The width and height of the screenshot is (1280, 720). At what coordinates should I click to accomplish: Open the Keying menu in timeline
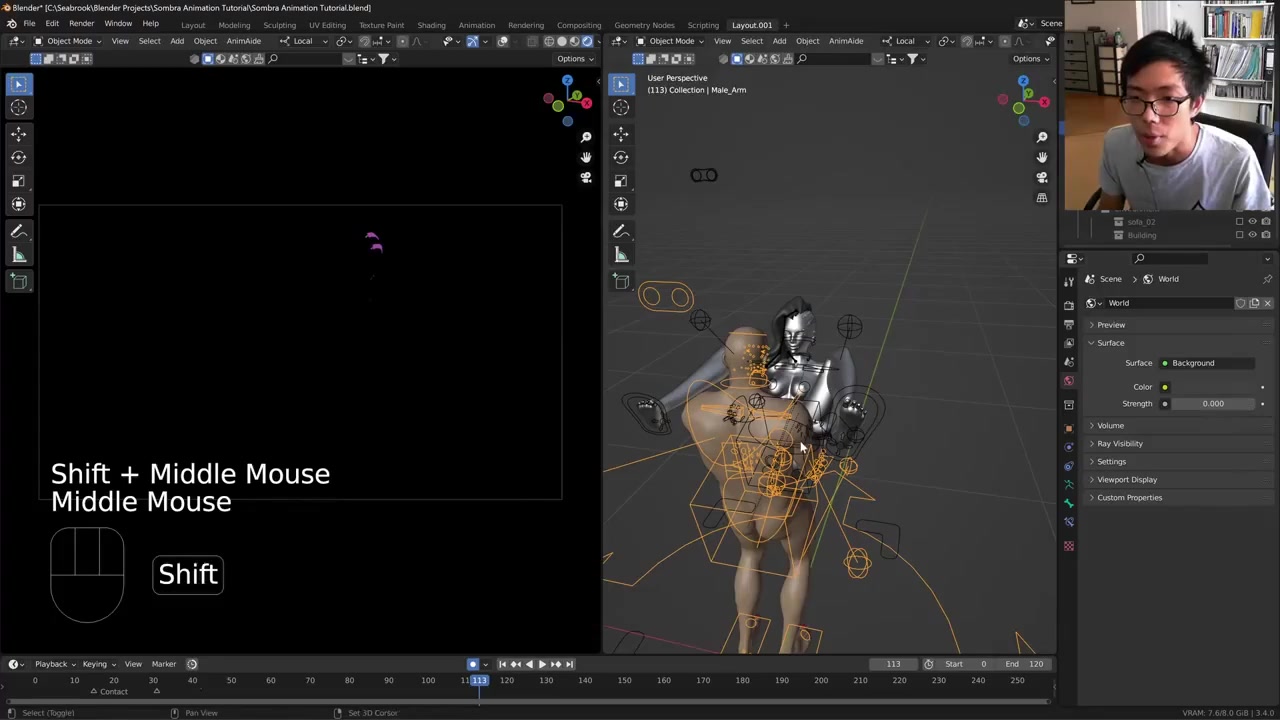(94, 664)
